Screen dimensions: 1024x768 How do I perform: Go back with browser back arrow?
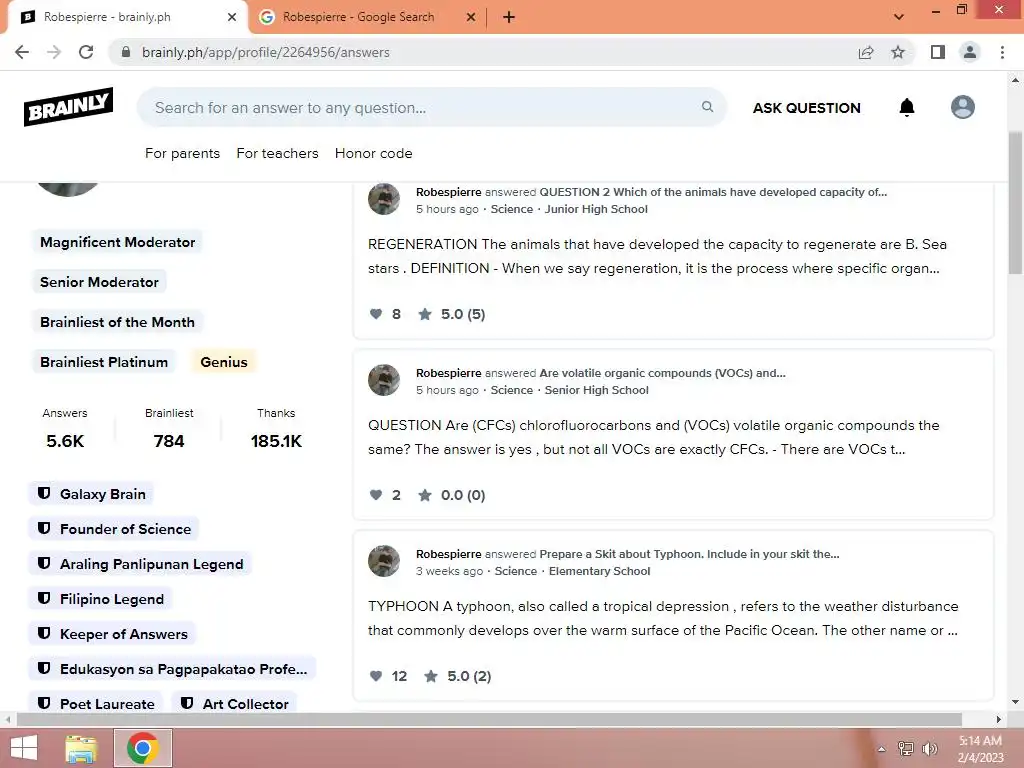[x=22, y=52]
